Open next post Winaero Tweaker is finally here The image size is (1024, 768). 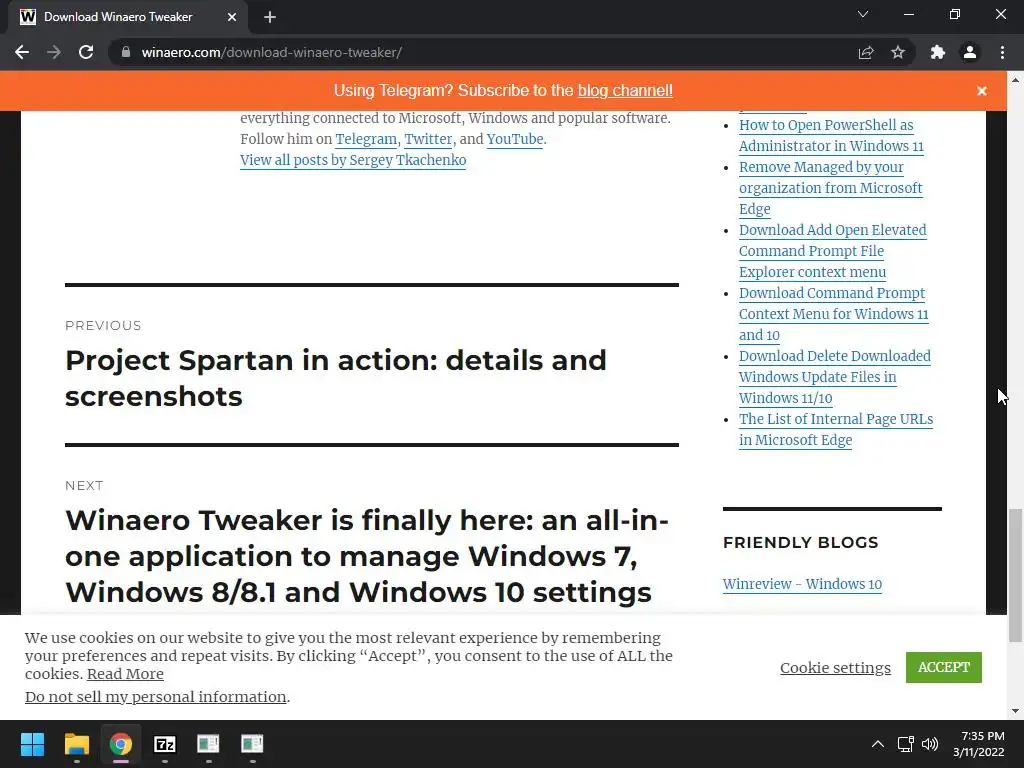[366, 556]
